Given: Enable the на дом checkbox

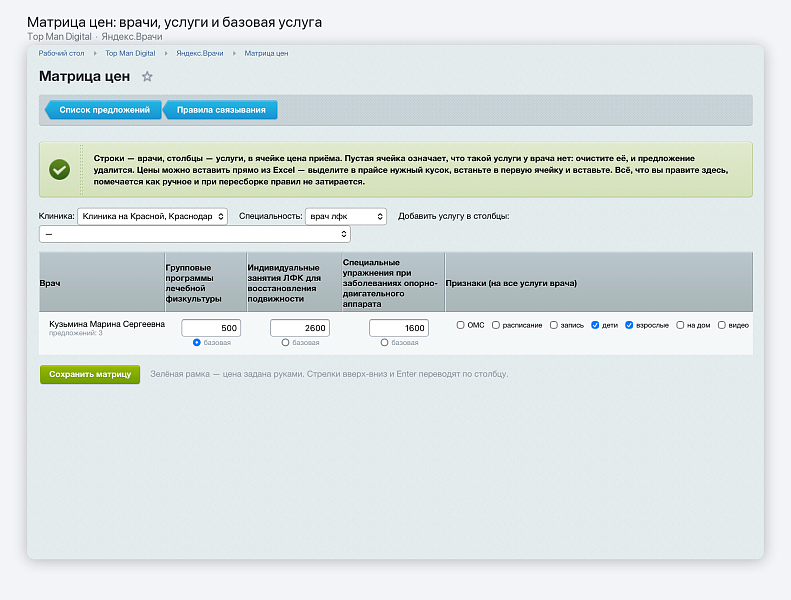Looking at the screenshot, I should 680,325.
